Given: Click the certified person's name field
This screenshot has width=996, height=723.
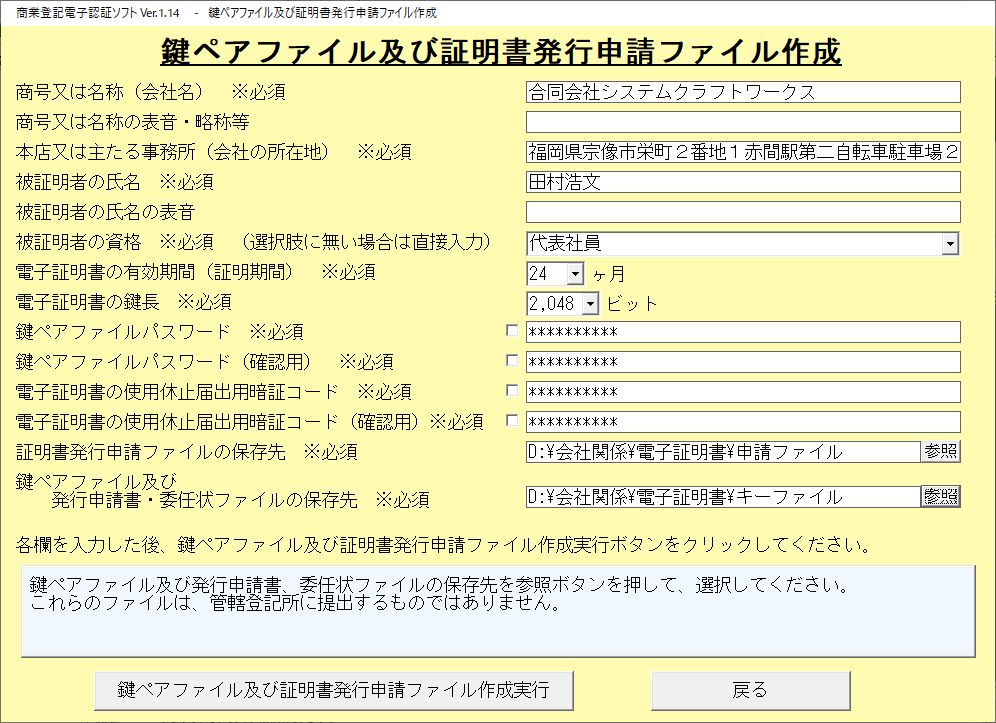Looking at the screenshot, I should pos(742,182).
